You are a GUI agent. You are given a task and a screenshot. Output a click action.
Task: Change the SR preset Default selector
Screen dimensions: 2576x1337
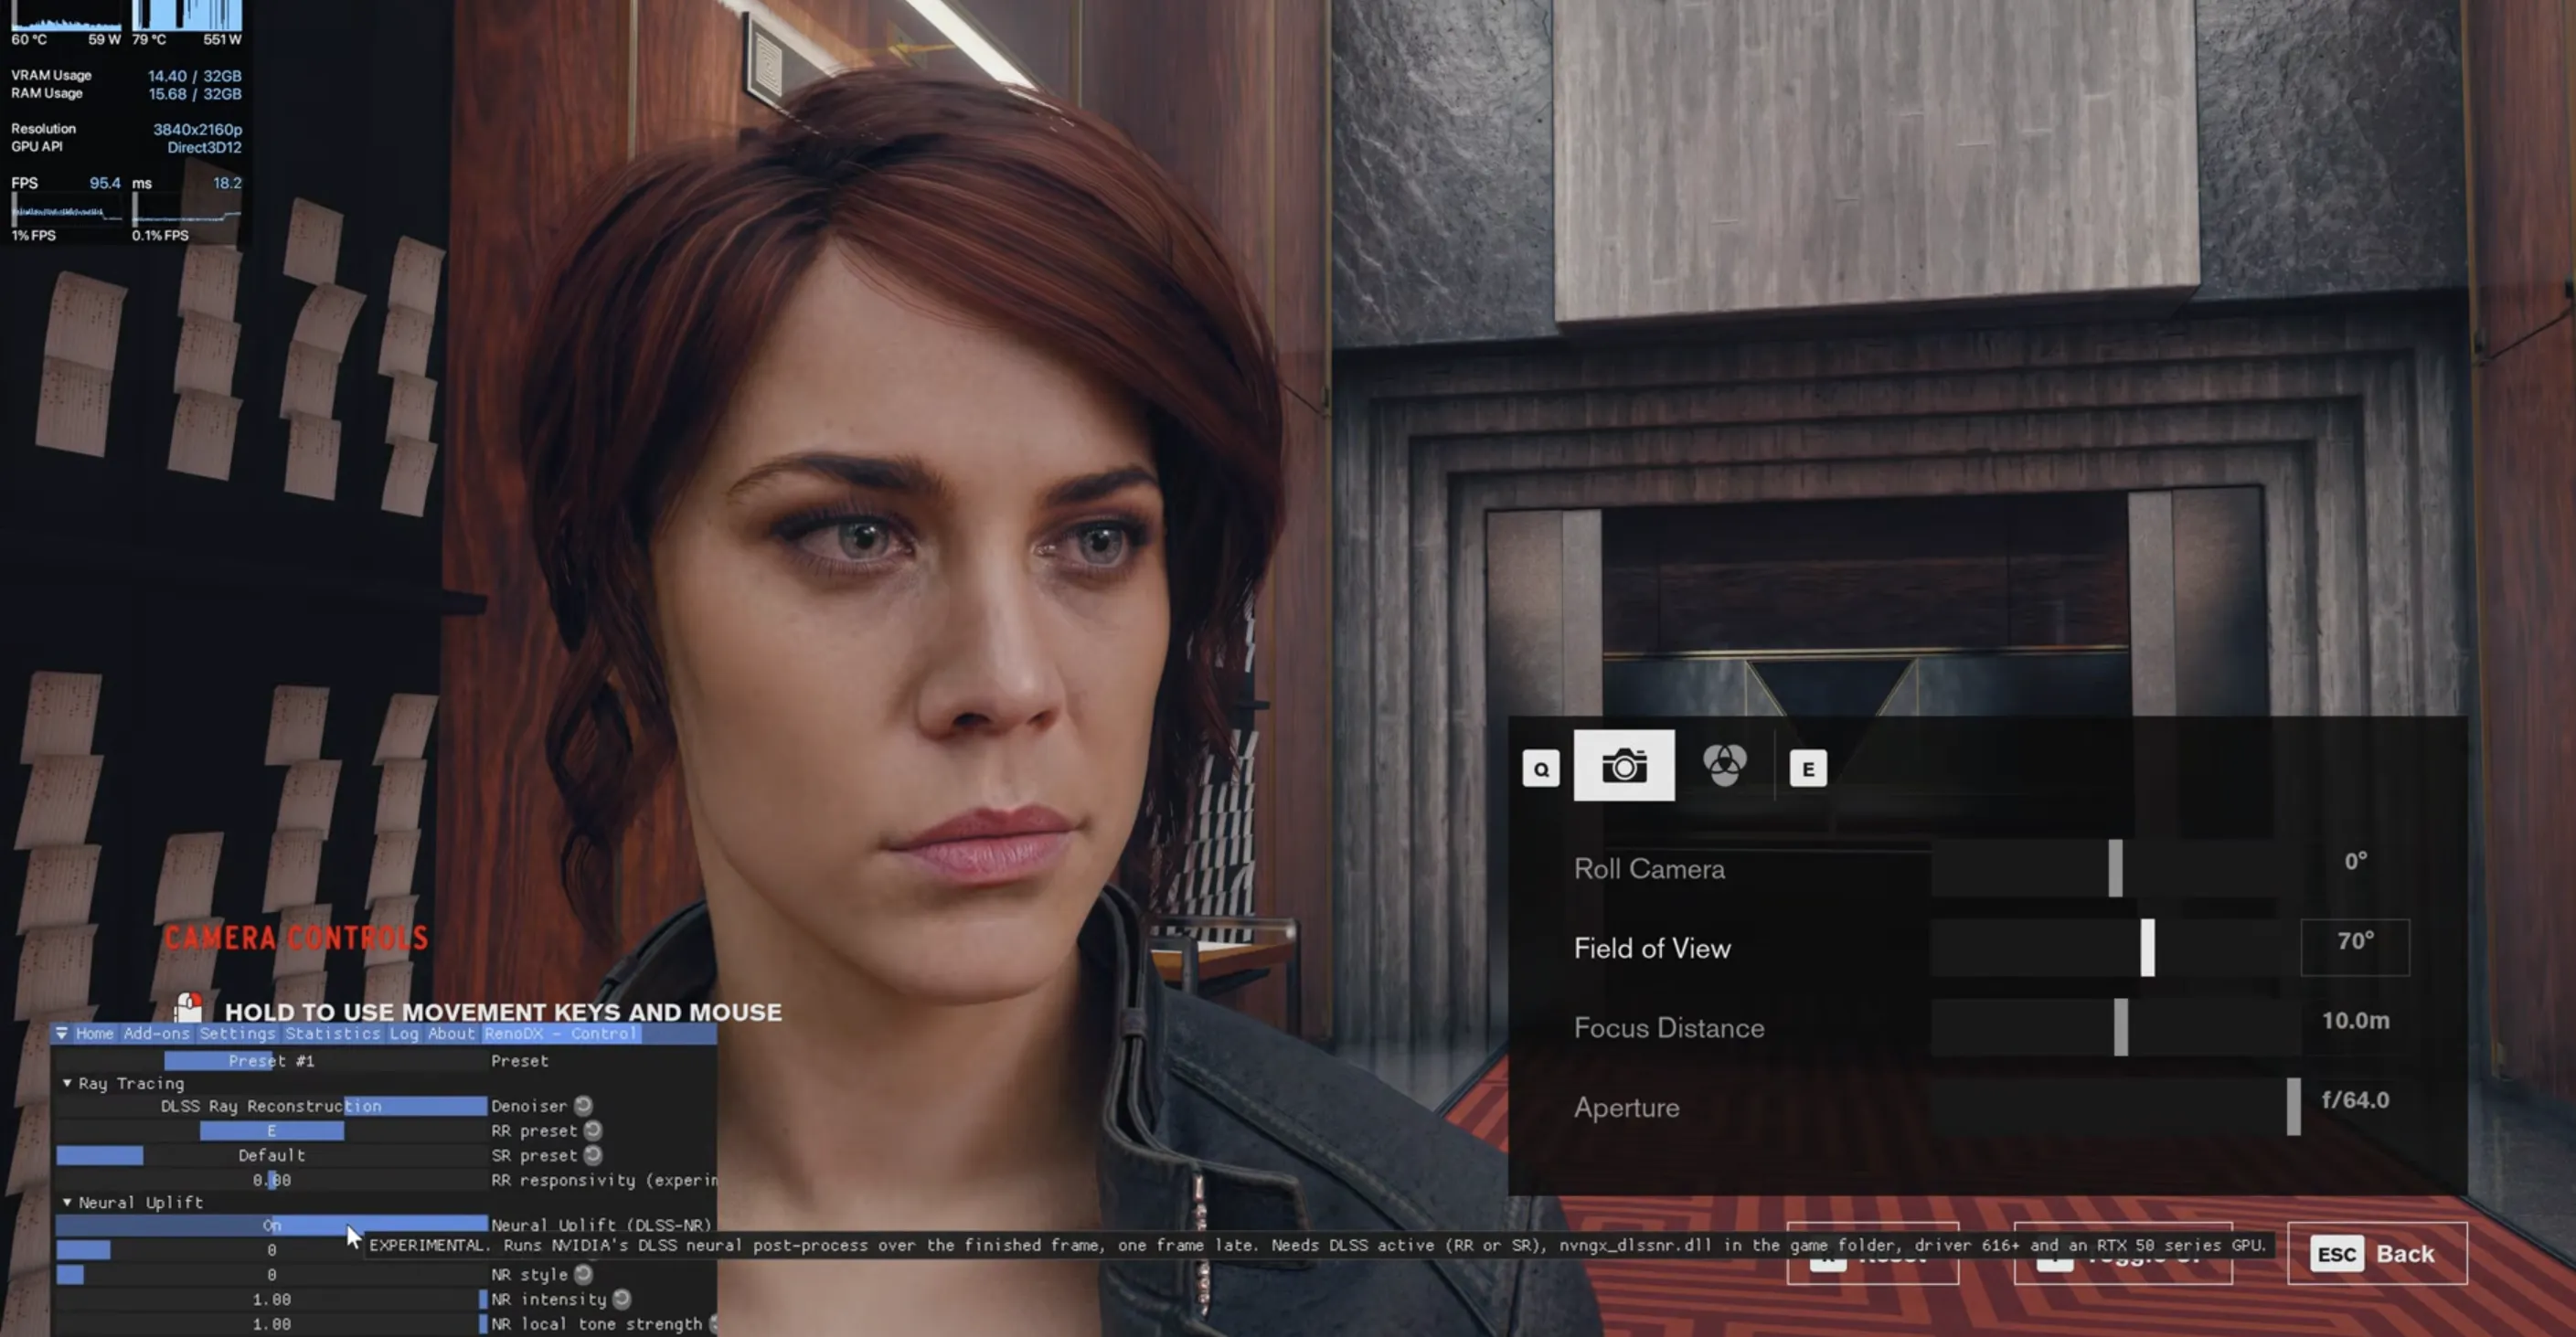271,1155
